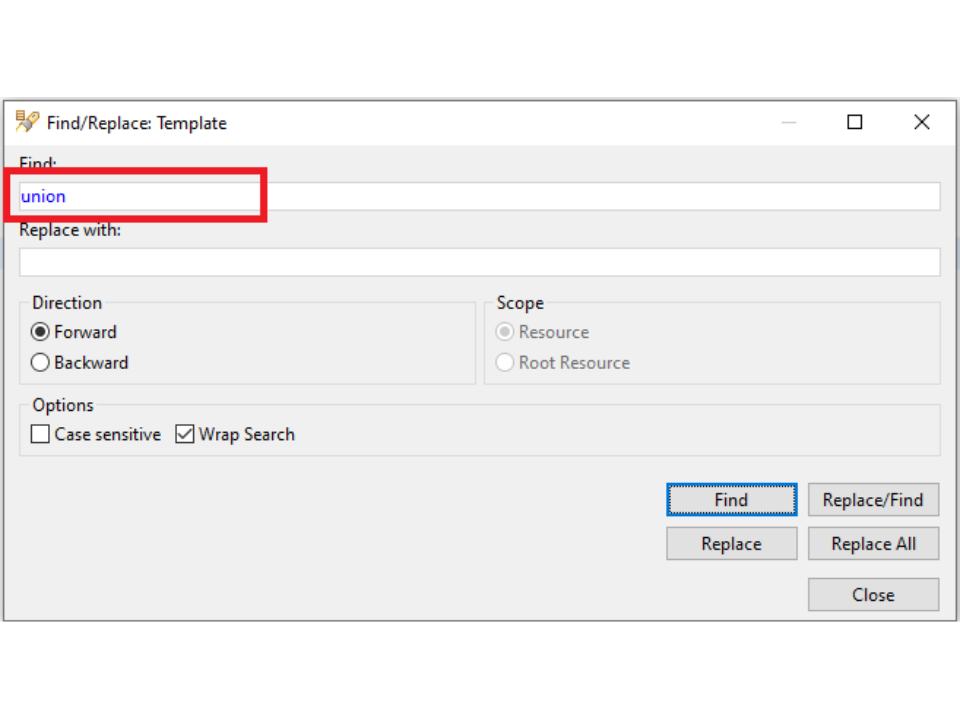
Task: Click the "Find/Replace: Template" title bar text
Action: (x=137, y=123)
